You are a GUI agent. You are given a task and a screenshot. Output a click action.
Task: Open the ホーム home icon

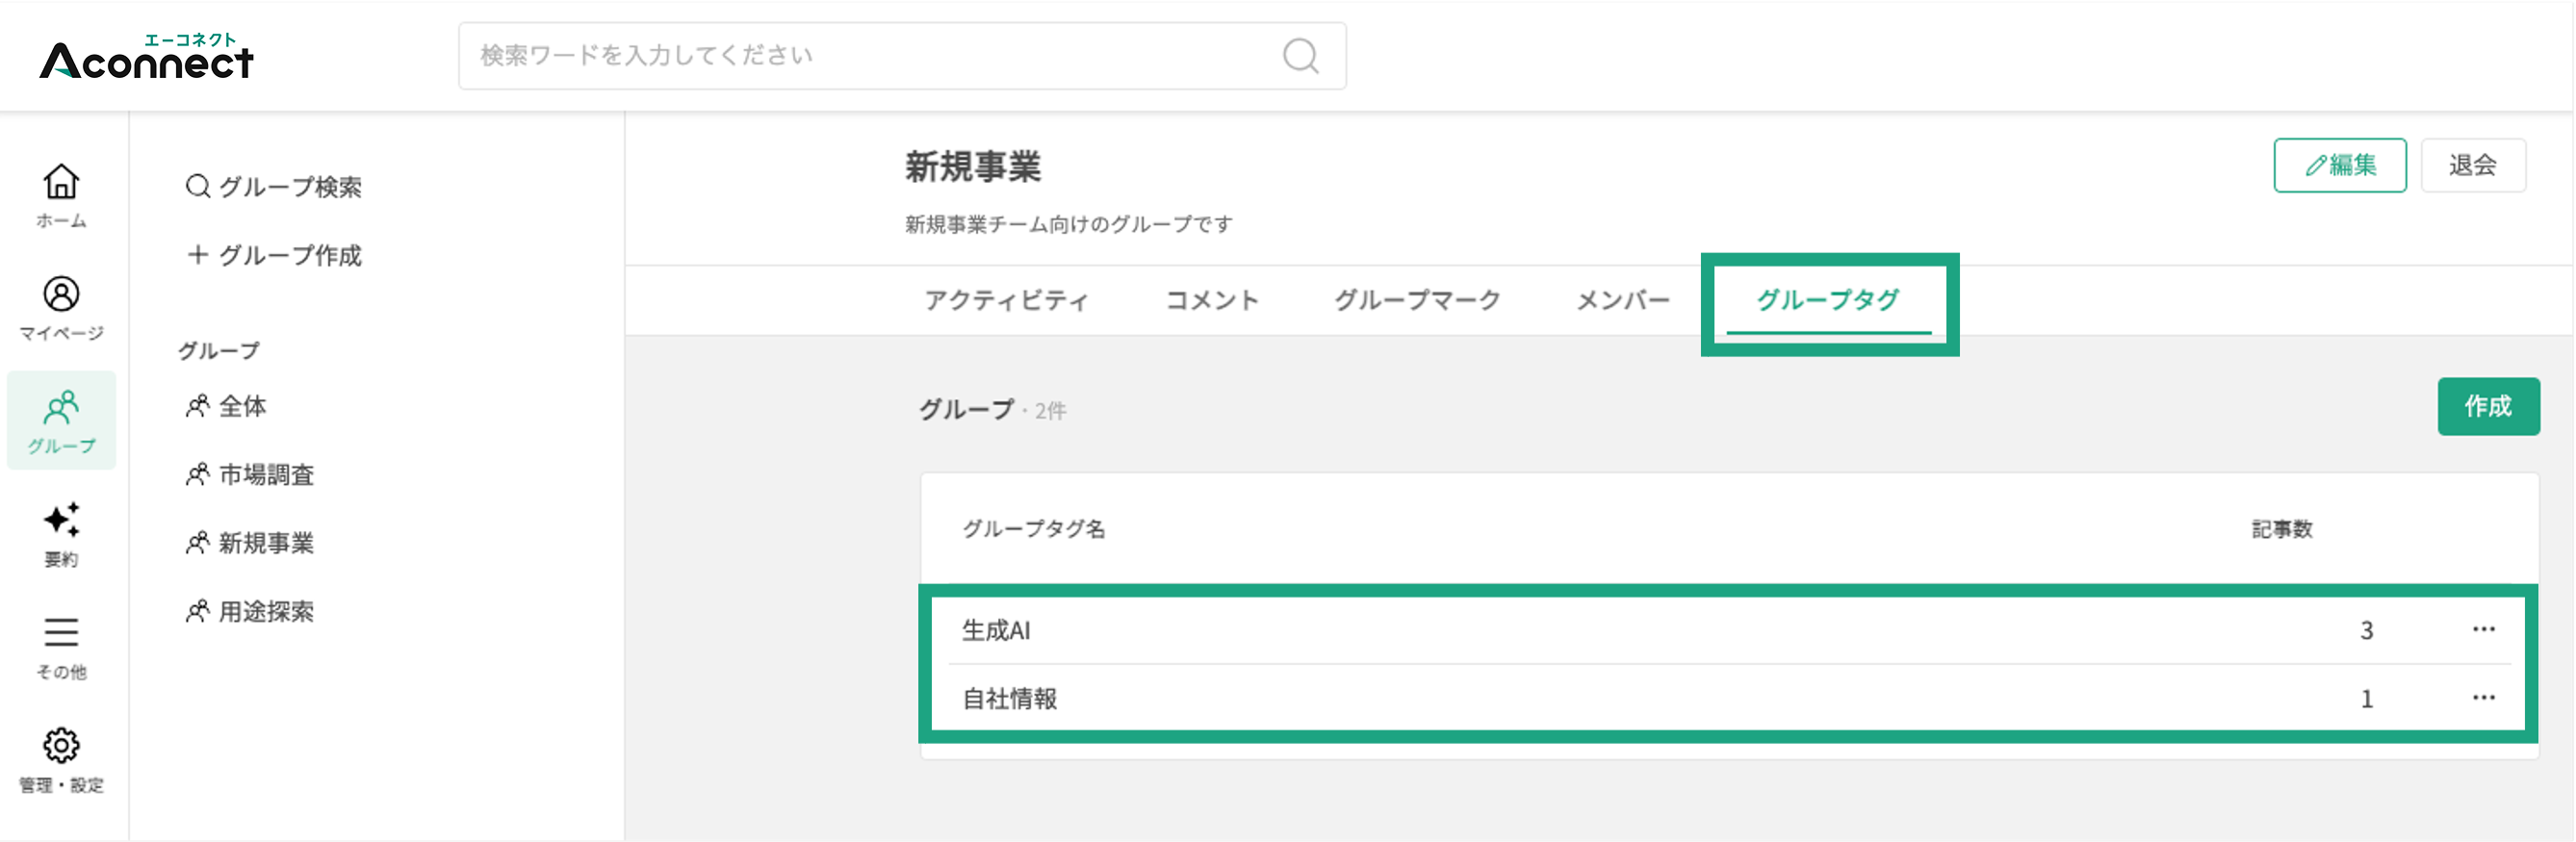pyautogui.click(x=61, y=182)
